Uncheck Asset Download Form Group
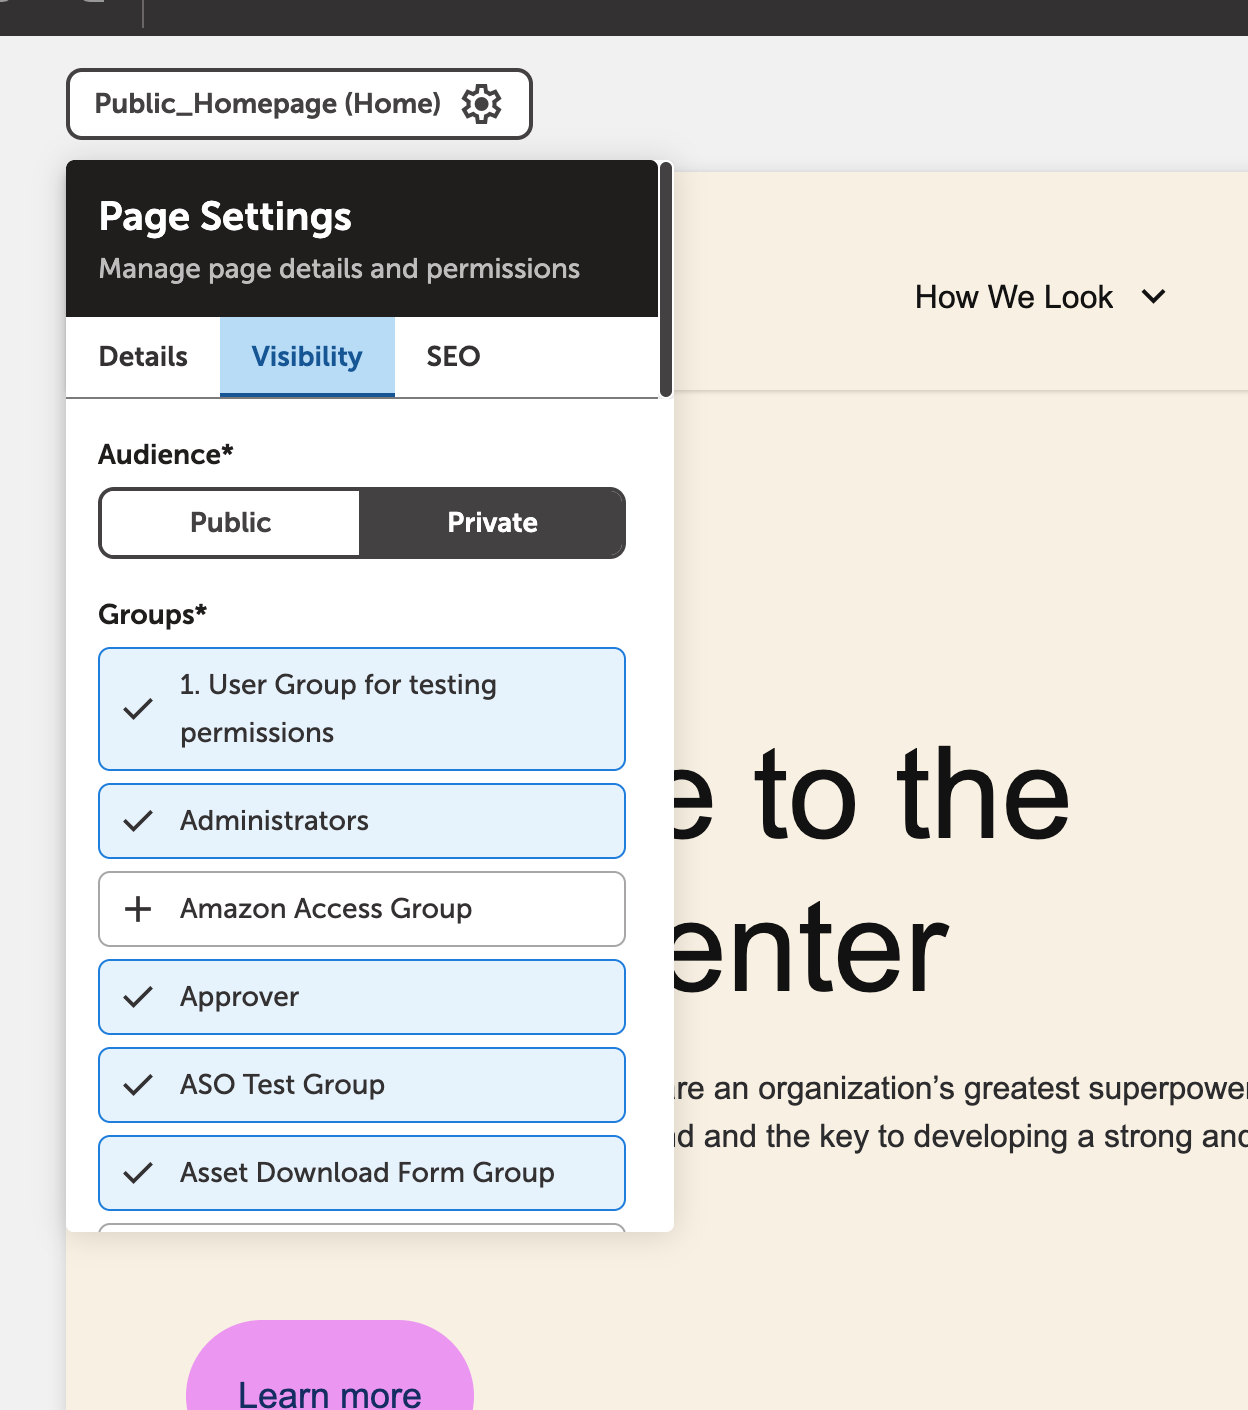Viewport: 1248px width, 1410px height. coord(362,1173)
